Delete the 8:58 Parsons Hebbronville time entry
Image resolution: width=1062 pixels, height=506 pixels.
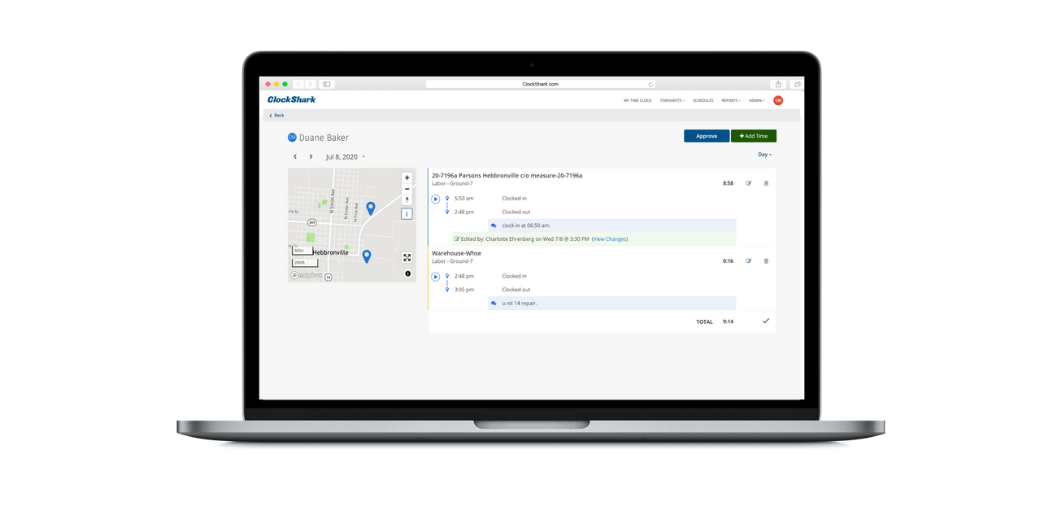[766, 183]
